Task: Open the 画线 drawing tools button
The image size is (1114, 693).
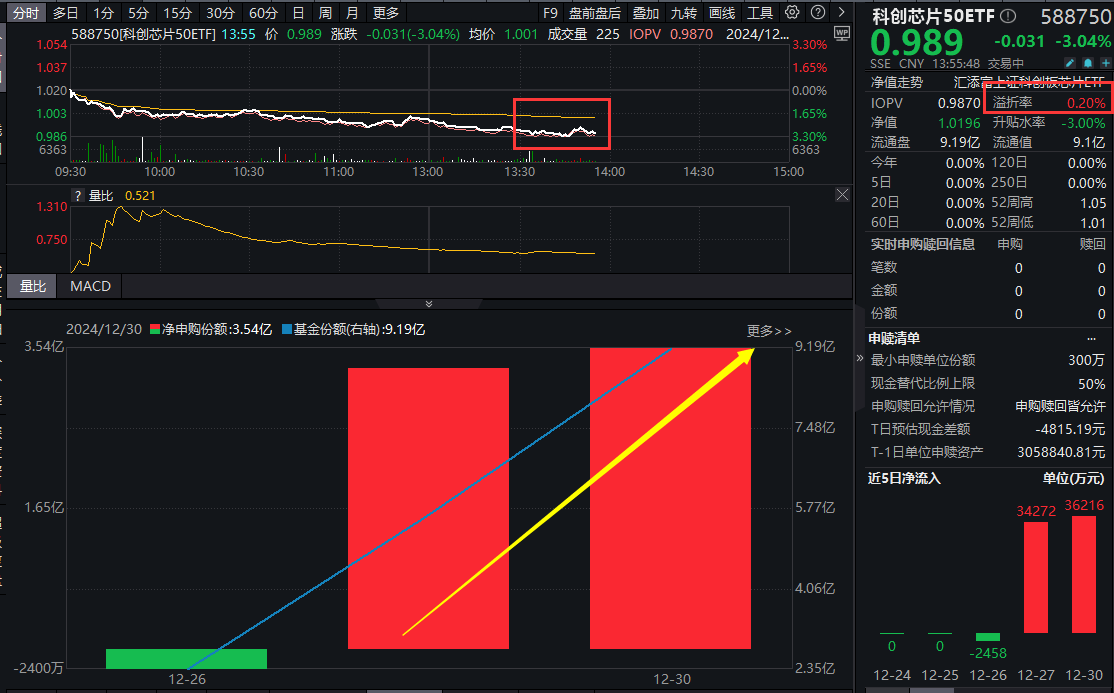Action: click(x=721, y=13)
